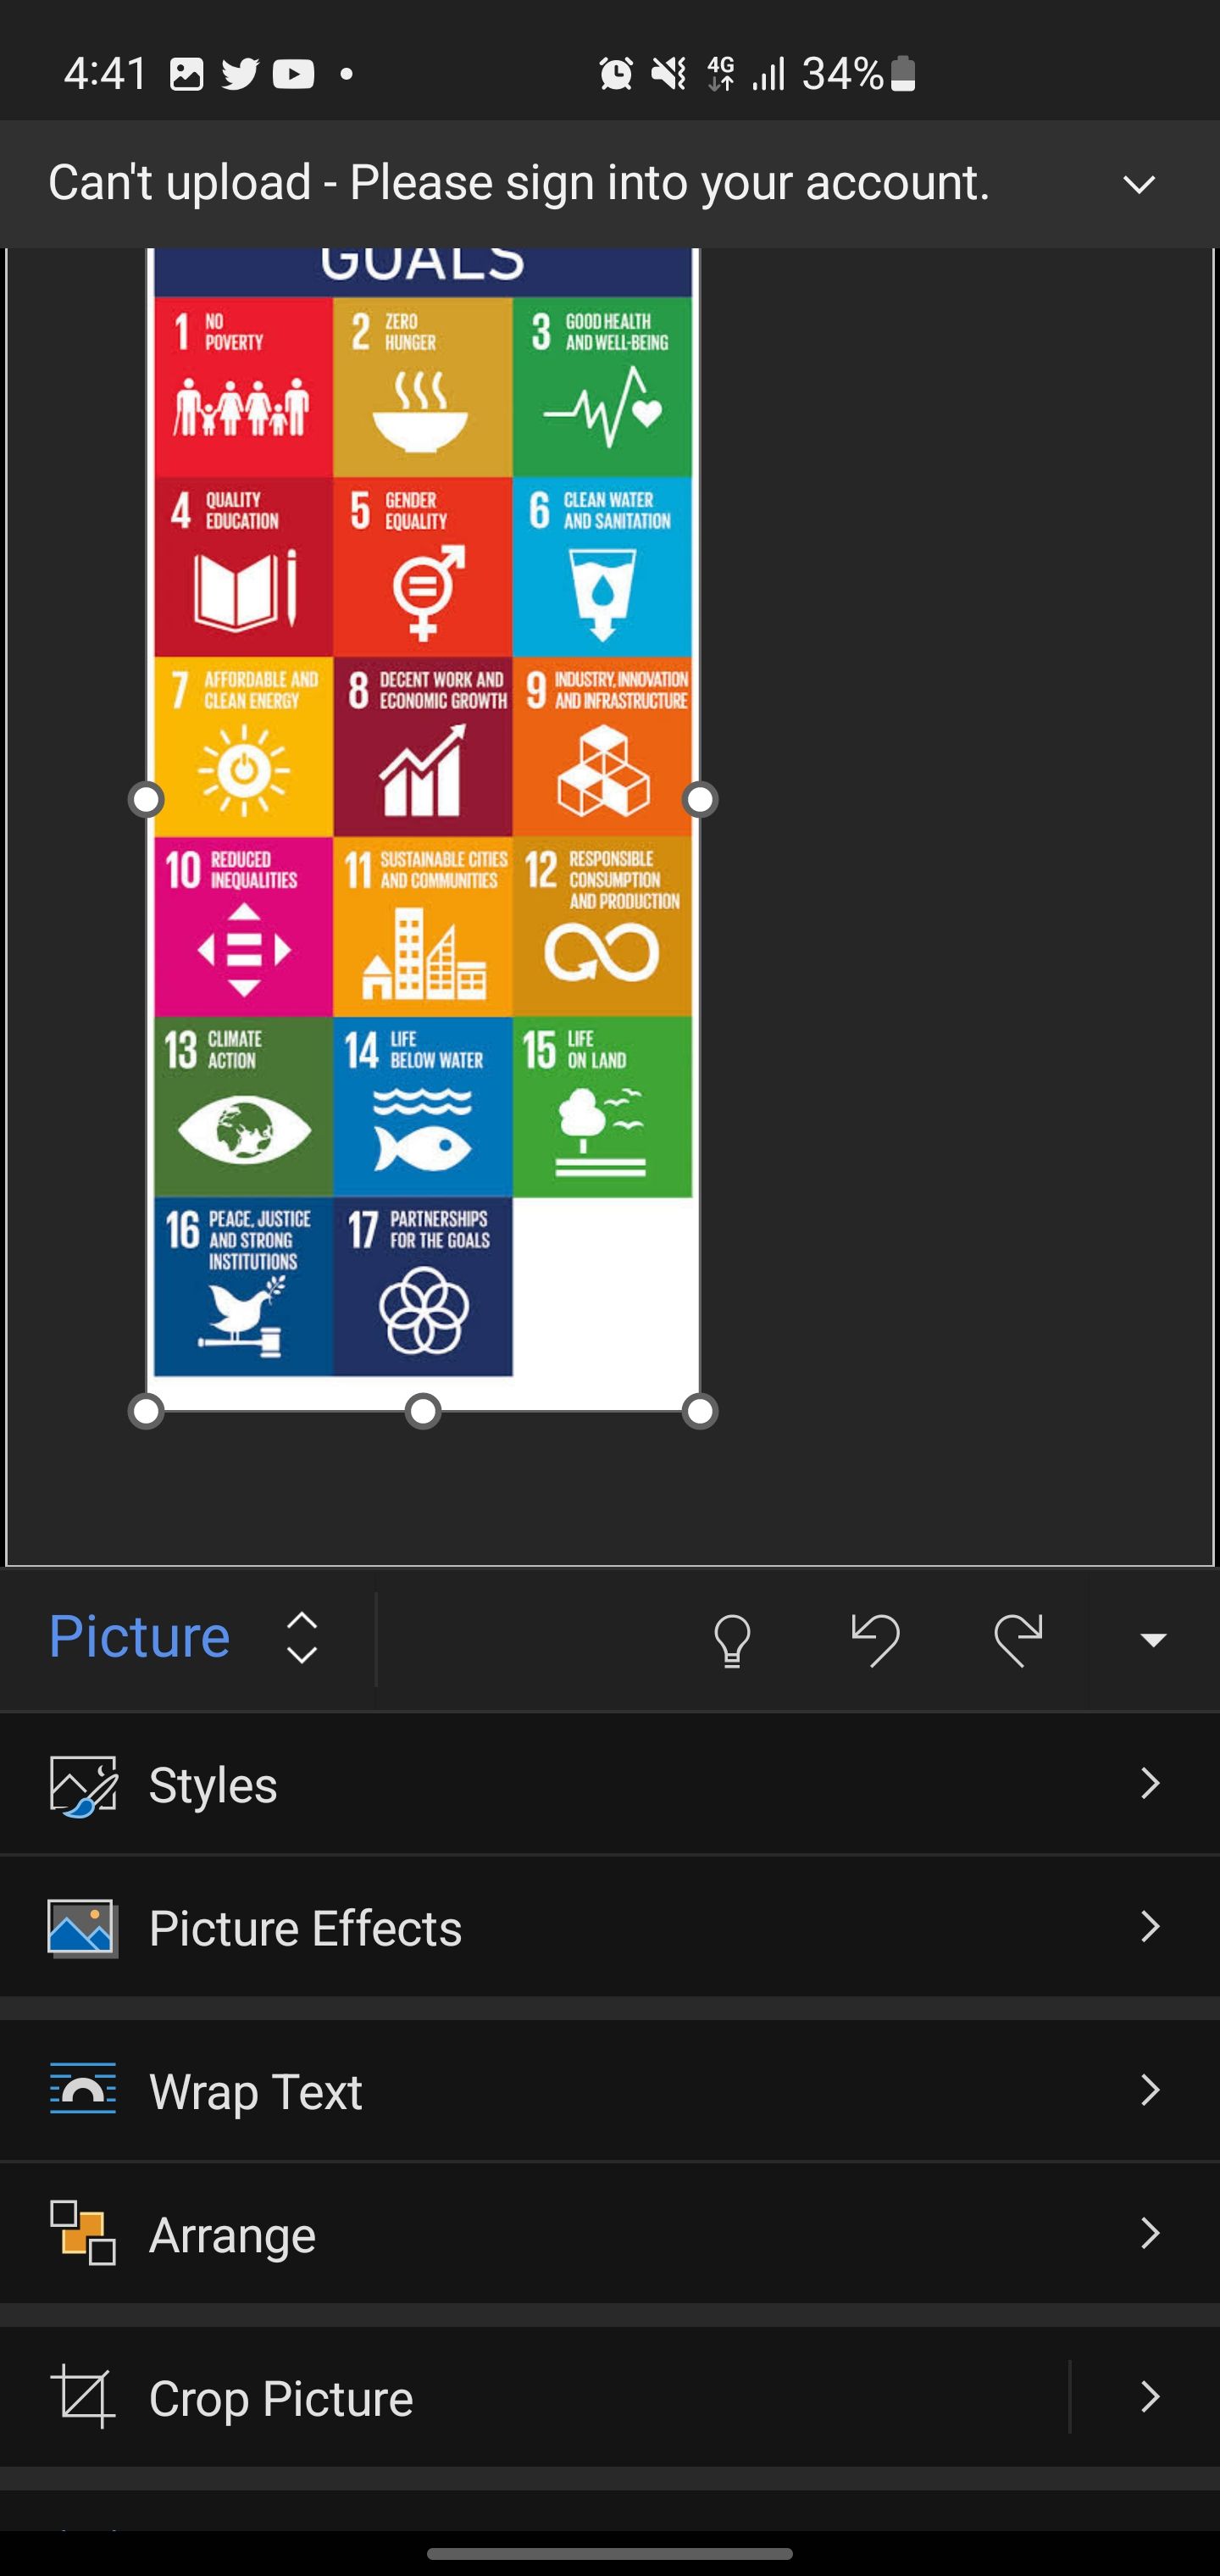Tap the Twitter notification icon
This screenshot has height=2576, width=1220.
pyautogui.click(x=240, y=73)
